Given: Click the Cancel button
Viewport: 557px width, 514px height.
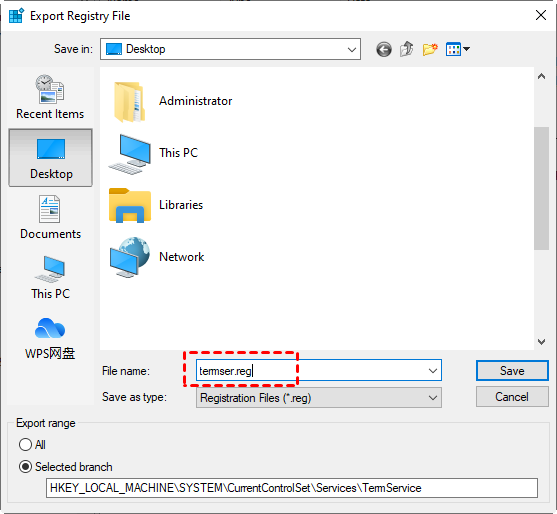Looking at the screenshot, I should tap(512, 397).
